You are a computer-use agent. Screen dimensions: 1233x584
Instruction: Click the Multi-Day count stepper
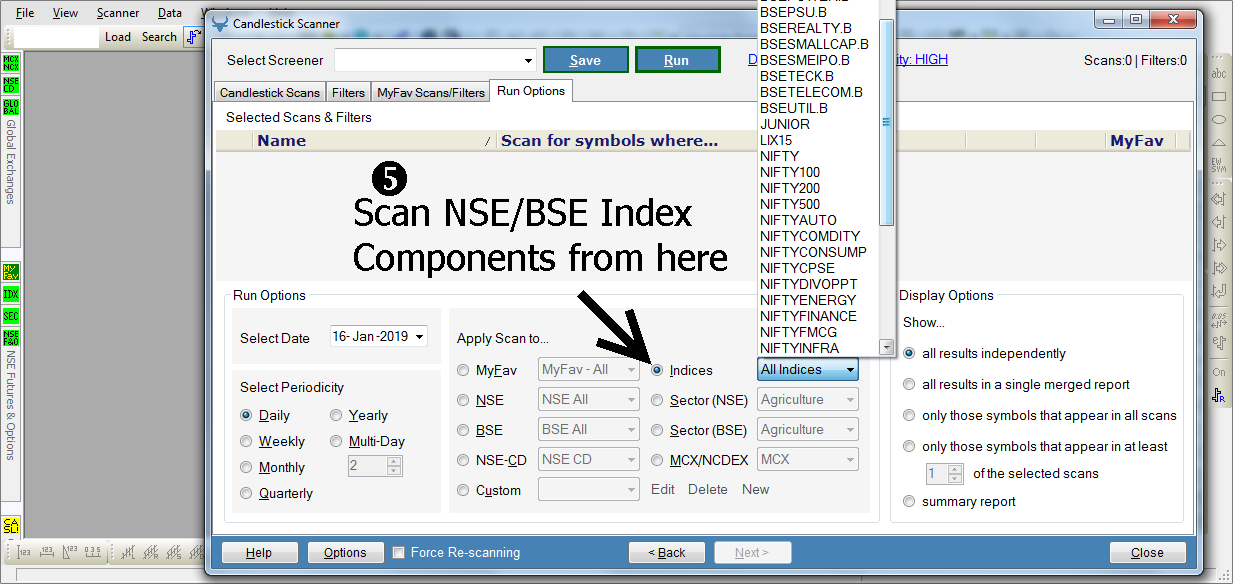tap(394, 466)
